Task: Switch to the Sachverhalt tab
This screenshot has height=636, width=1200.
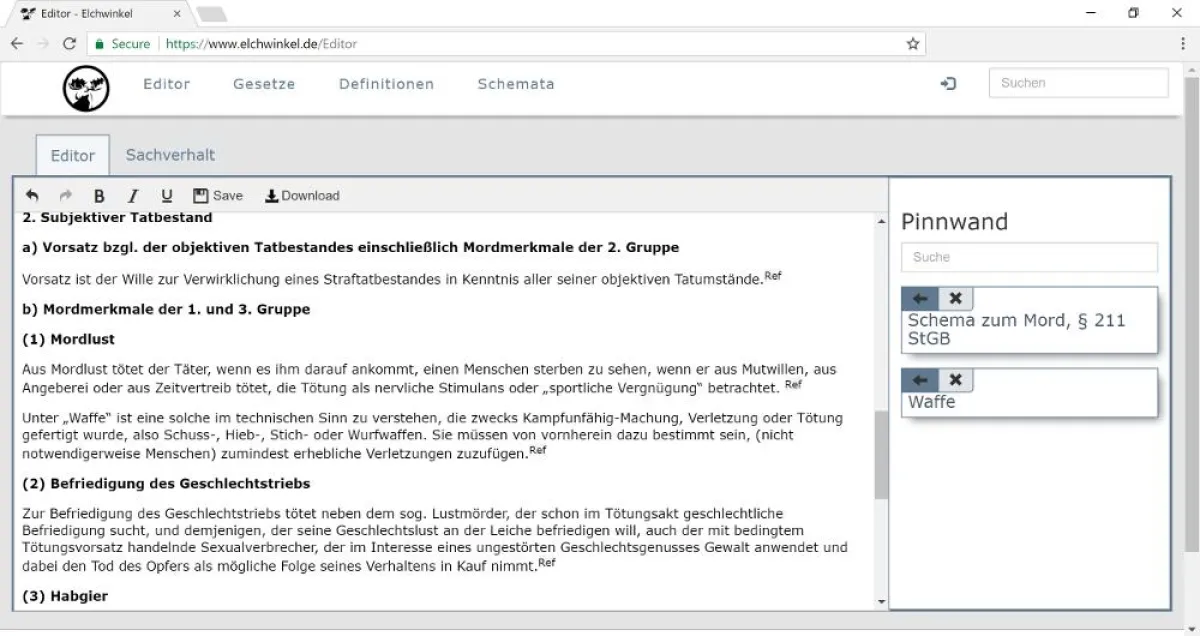Action: tap(170, 155)
